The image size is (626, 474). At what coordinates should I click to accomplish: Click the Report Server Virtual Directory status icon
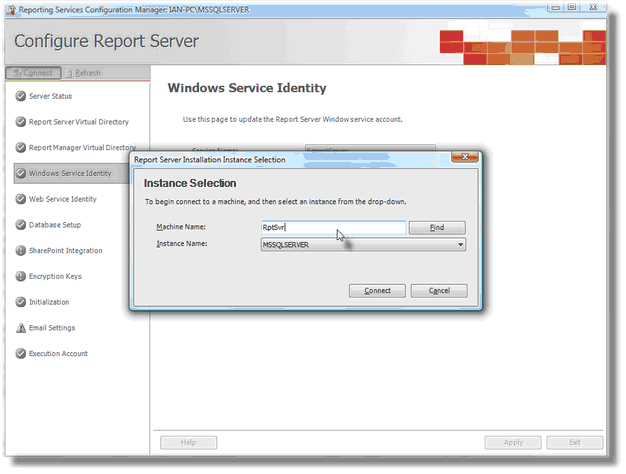(x=20, y=122)
